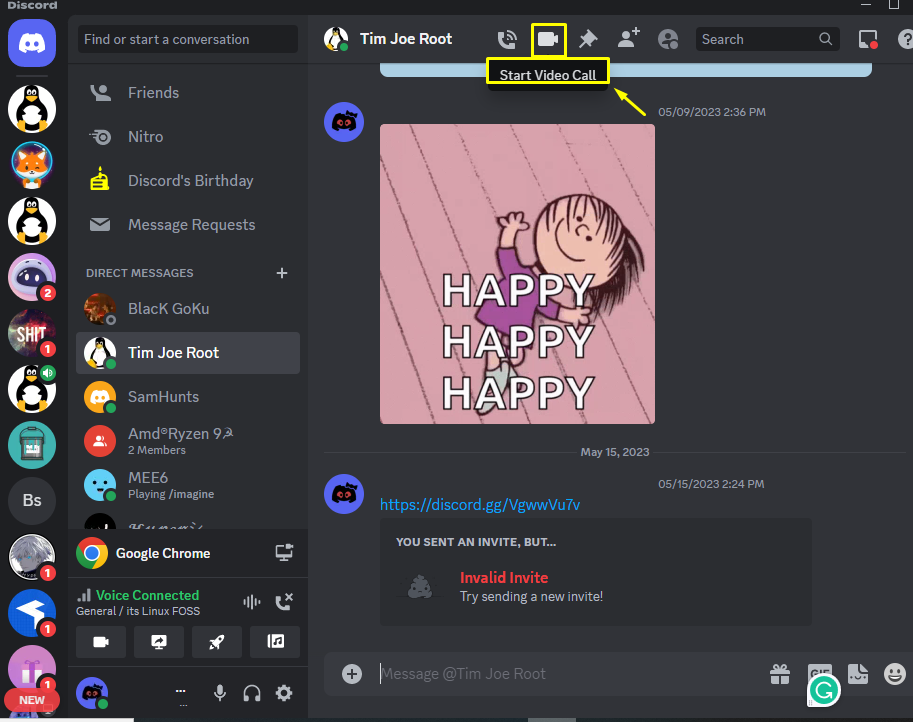Select Tim Joe Root in DM list
This screenshot has width=913, height=722.
pyautogui.click(x=188, y=353)
